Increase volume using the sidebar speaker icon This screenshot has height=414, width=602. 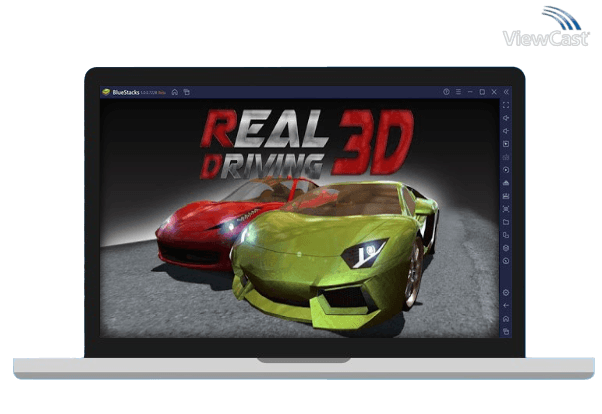coord(506,118)
